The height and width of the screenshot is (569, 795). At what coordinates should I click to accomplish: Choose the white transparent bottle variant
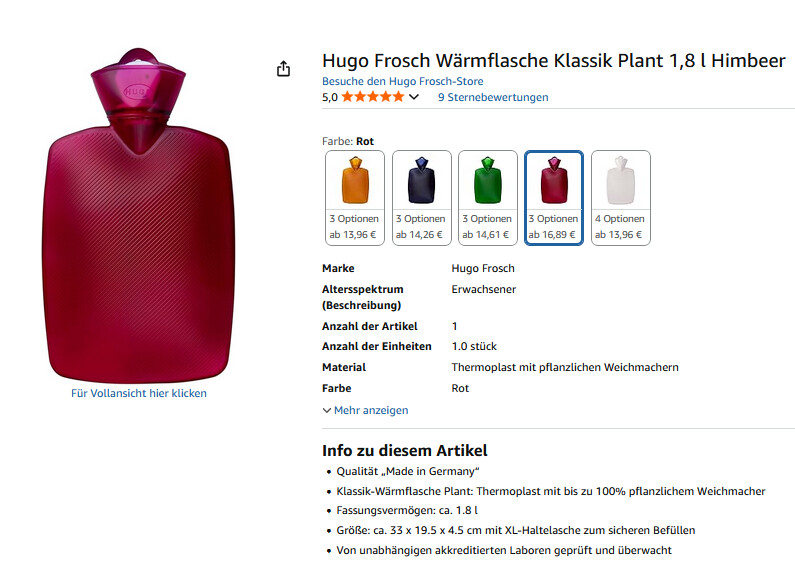(x=621, y=198)
